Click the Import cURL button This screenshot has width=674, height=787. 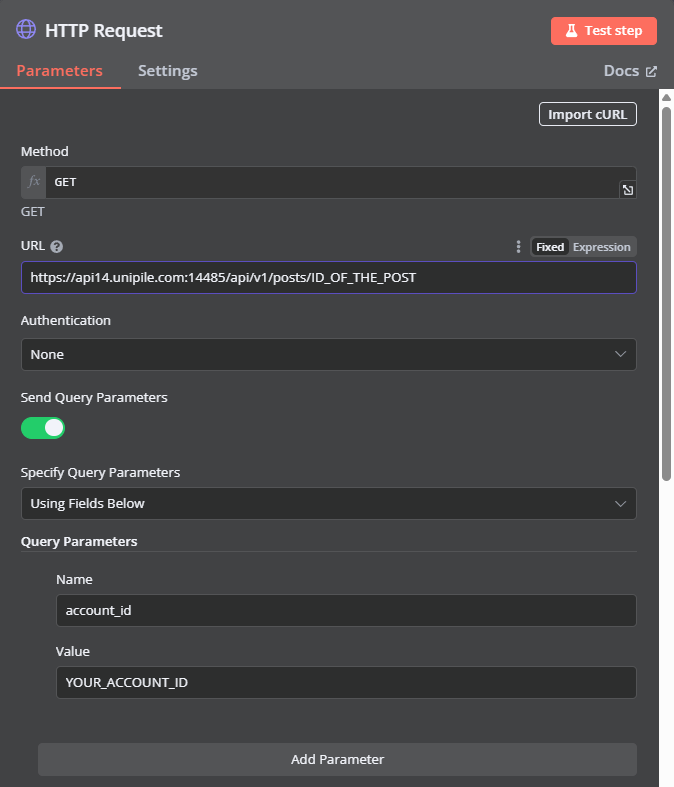[x=588, y=114]
